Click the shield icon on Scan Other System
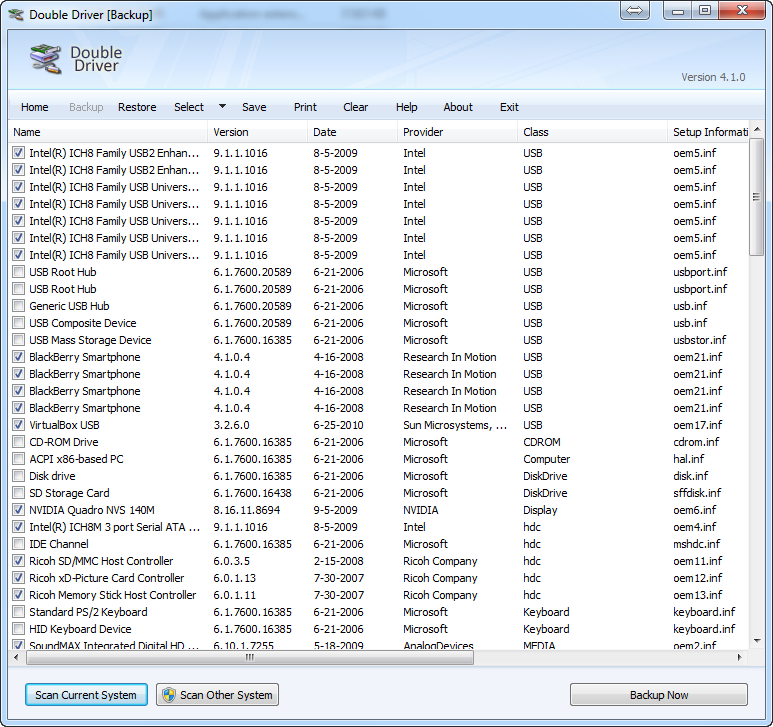The width and height of the screenshot is (773, 727). (x=169, y=695)
